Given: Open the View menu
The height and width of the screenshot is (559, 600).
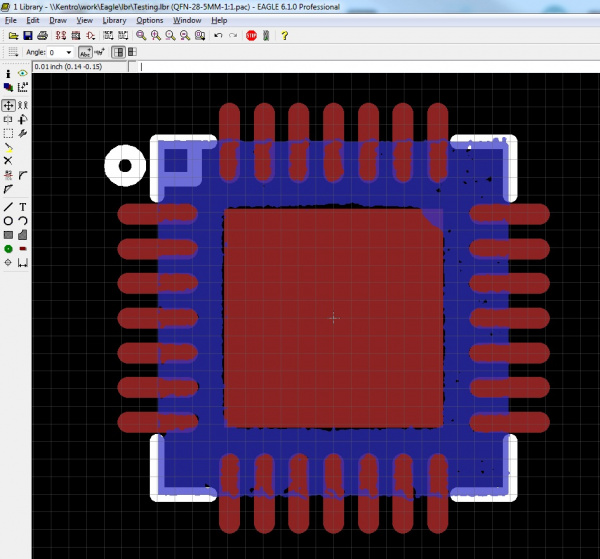Looking at the screenshot, I should 85,20.
